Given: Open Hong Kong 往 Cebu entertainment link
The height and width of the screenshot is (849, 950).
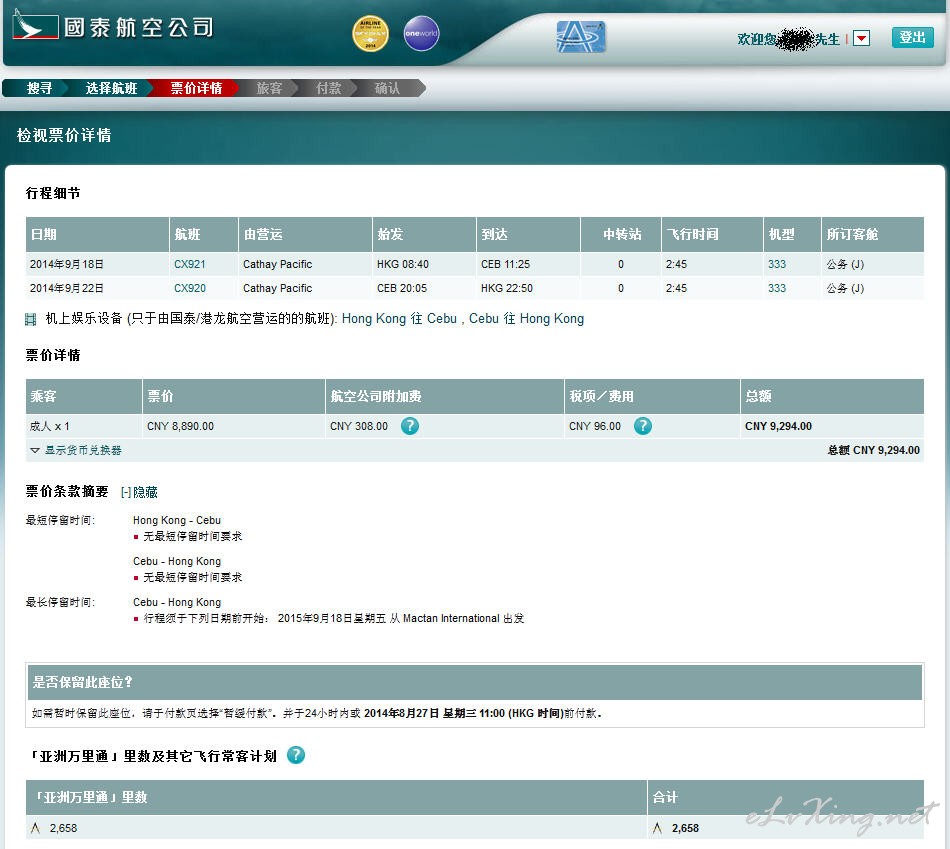Looking at the screenshot, I should coord(399,319).
